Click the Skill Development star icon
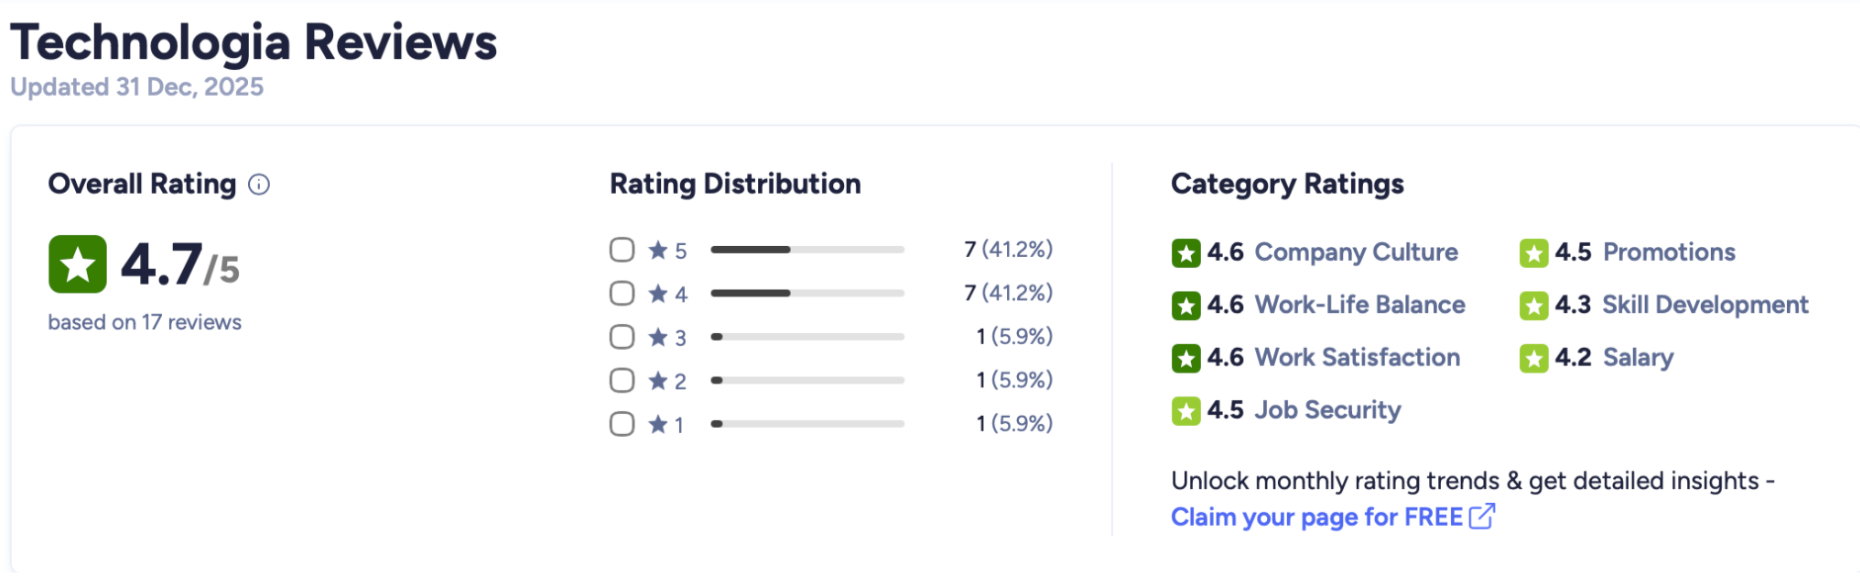Image resolution: width=1860 pixels, height=586 pixels. [x=1534, y=305]
